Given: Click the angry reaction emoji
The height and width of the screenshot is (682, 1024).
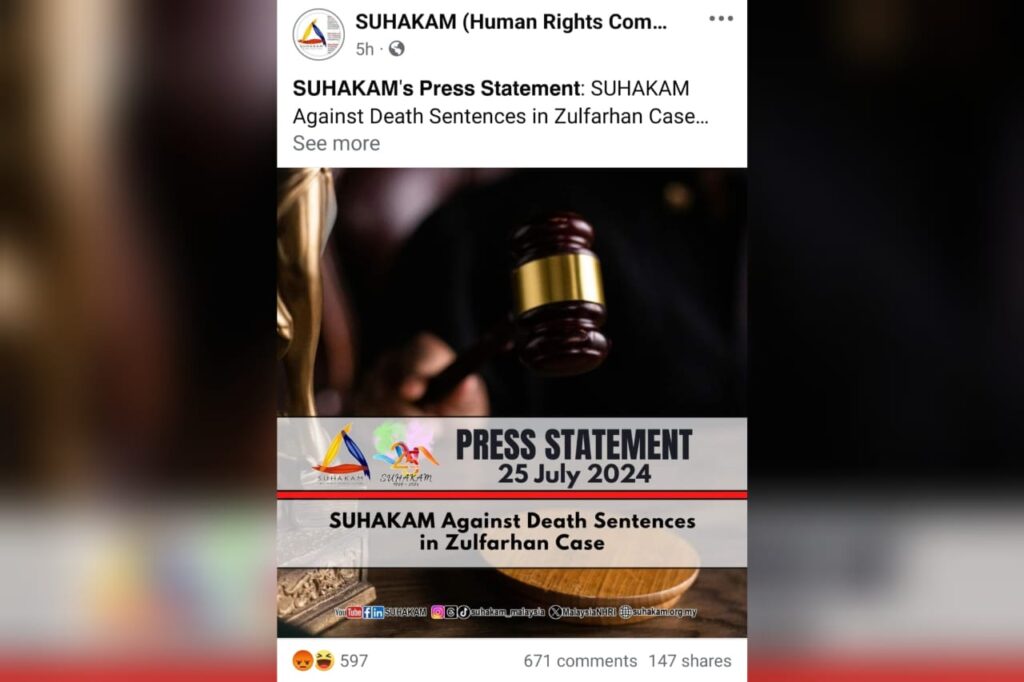Looking at the screenshot, I should [303, 660].
